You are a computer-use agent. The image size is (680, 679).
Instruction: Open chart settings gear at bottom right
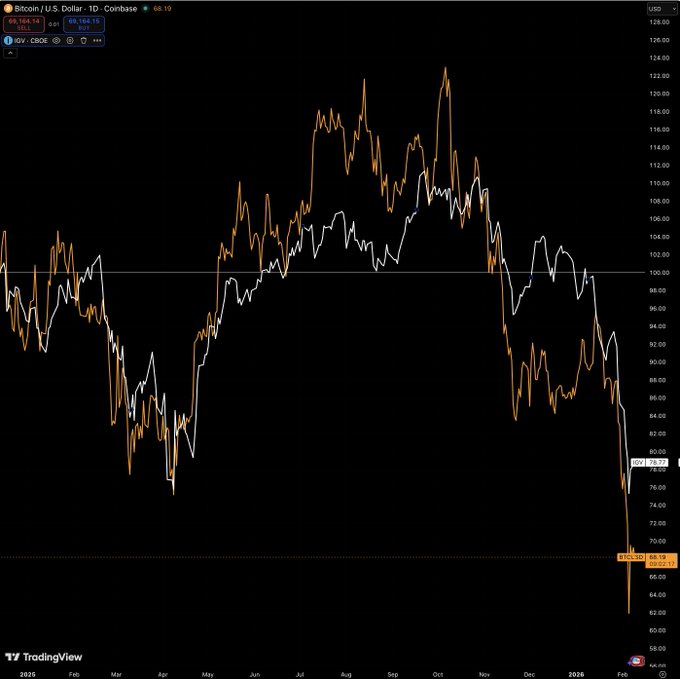pyautogui.click(x=663, y=674)
